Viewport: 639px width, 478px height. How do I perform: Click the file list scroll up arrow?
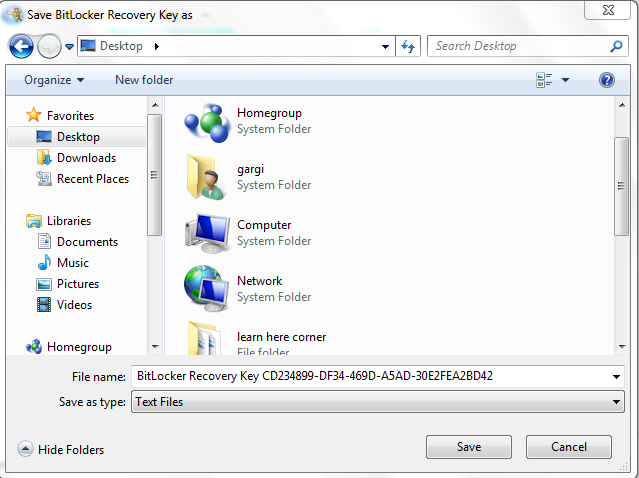click(x=622, y=105)
